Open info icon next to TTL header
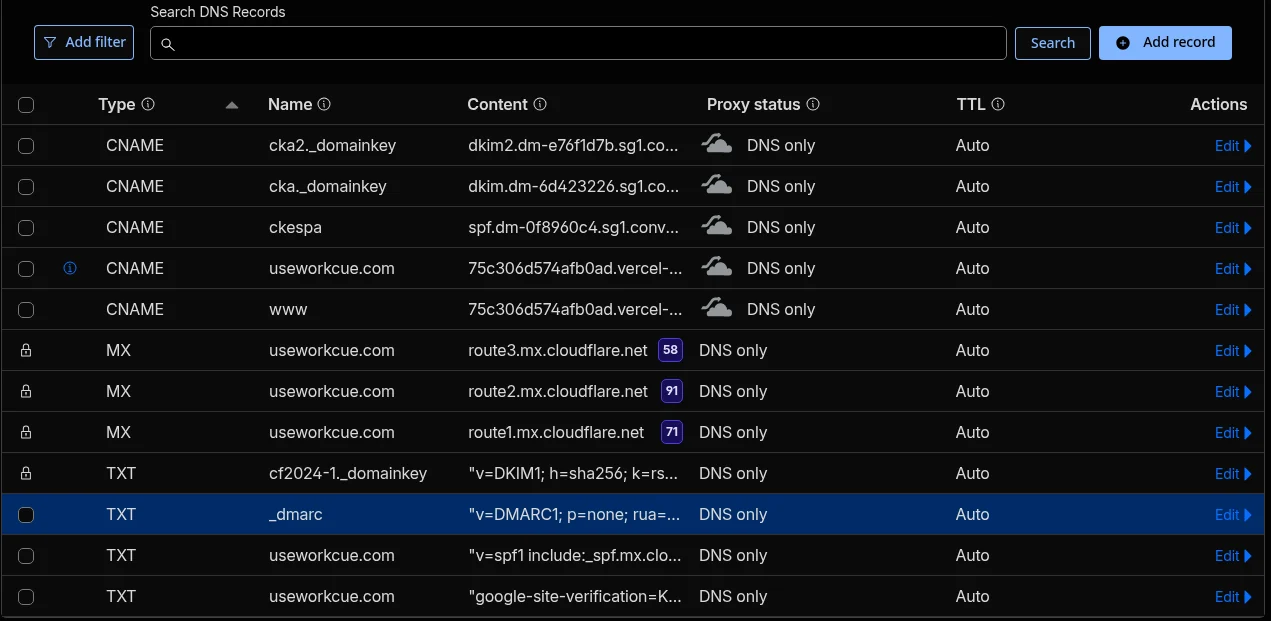Image resolution: width=1271 pixels, height=621 pixels. (x=998, y=104)
